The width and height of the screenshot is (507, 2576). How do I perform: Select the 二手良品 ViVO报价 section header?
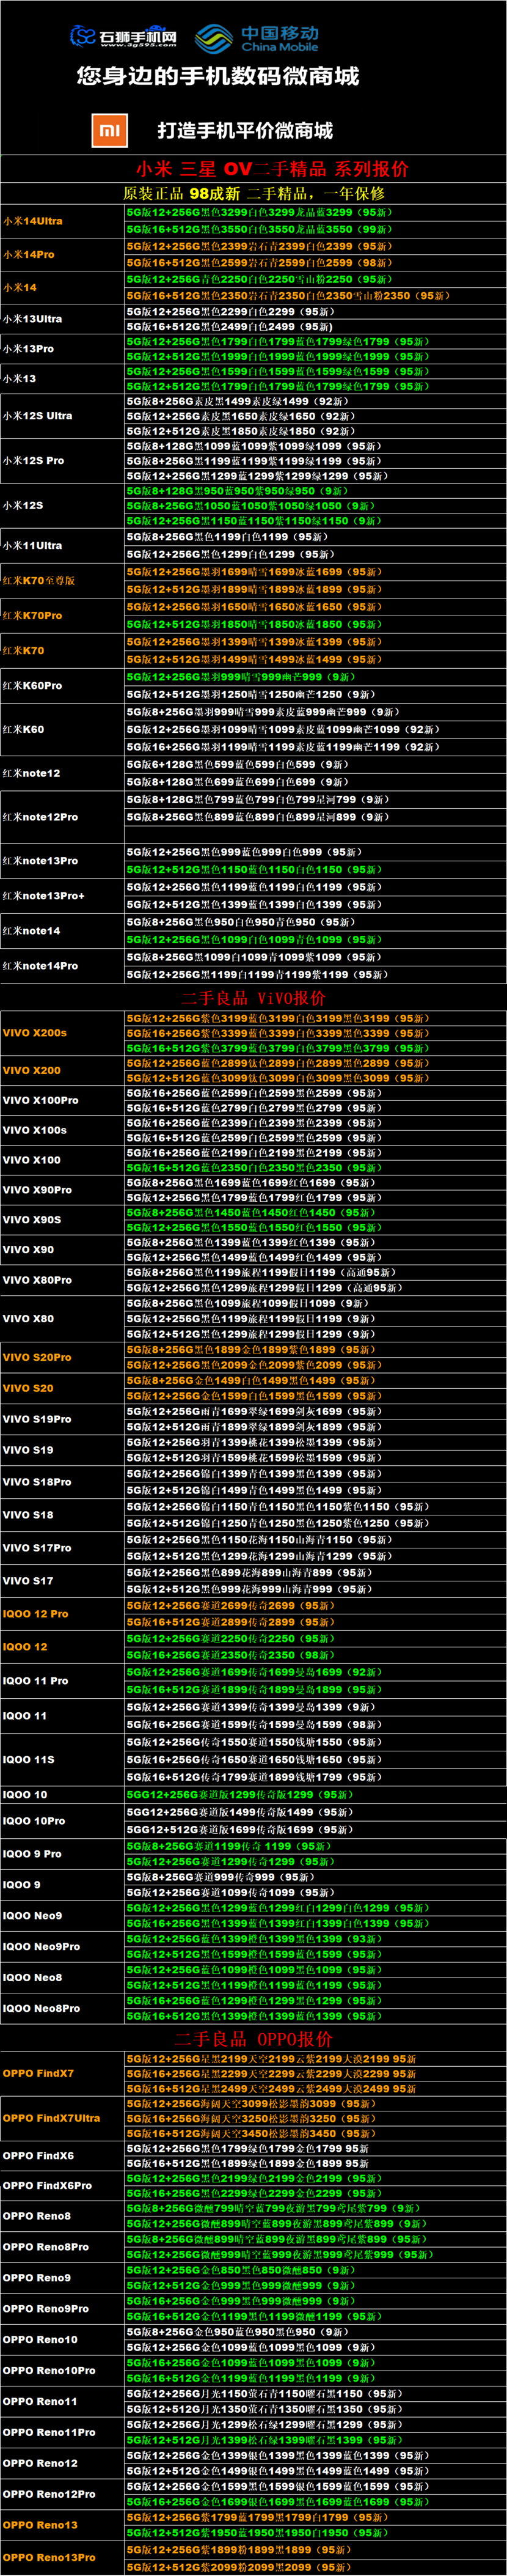(253, 997)
